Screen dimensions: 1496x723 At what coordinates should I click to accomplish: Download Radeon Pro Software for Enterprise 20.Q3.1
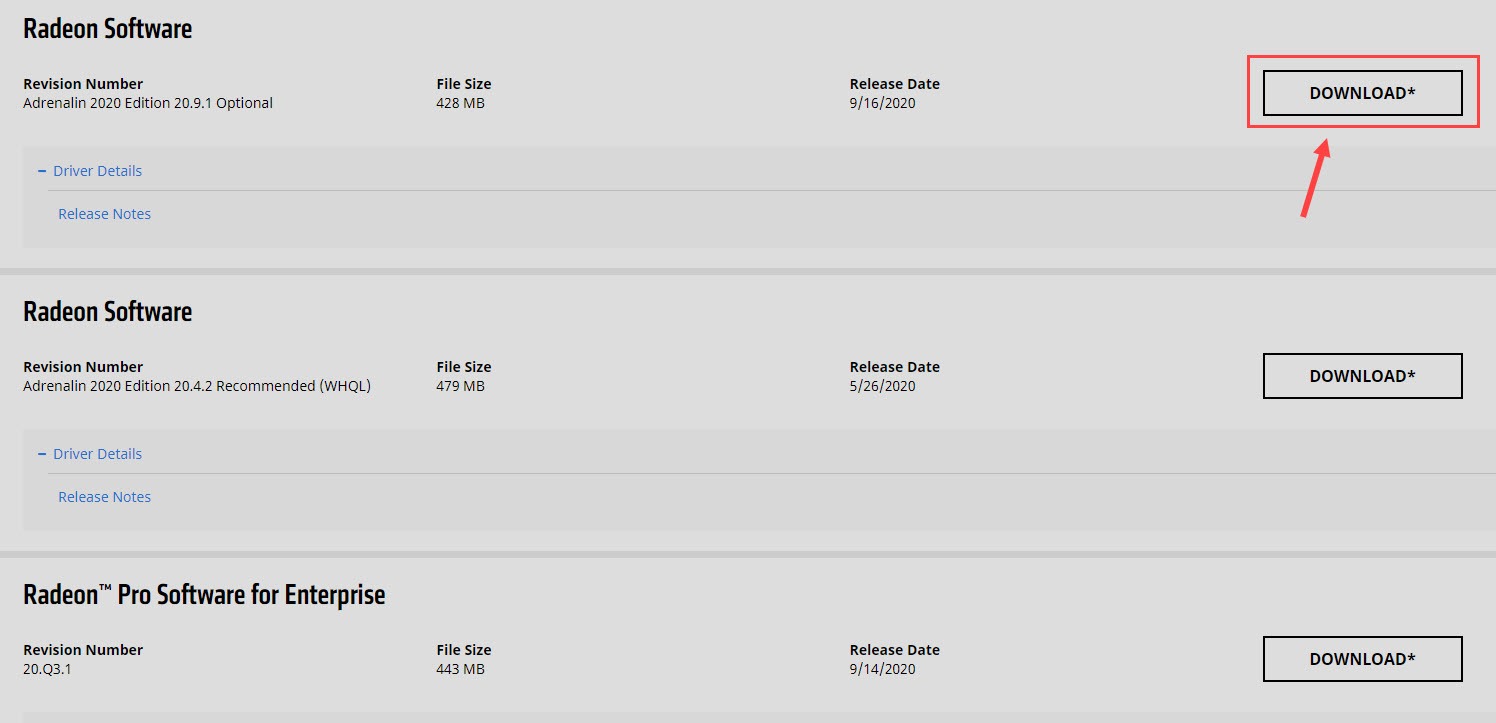click(x=1362, y=659)
